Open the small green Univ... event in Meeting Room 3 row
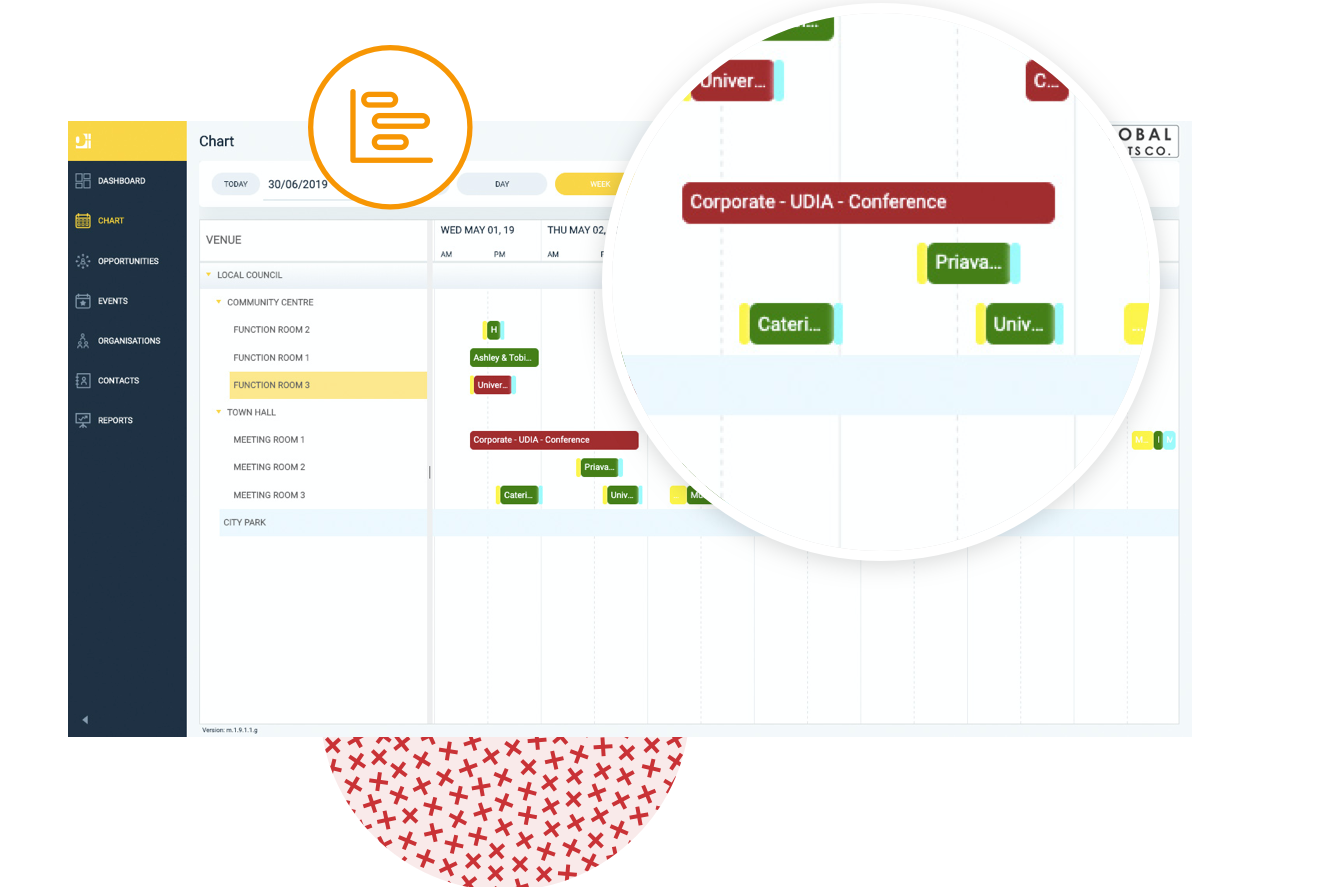Viewport: 1338px width, 887px height. [622, 495]
